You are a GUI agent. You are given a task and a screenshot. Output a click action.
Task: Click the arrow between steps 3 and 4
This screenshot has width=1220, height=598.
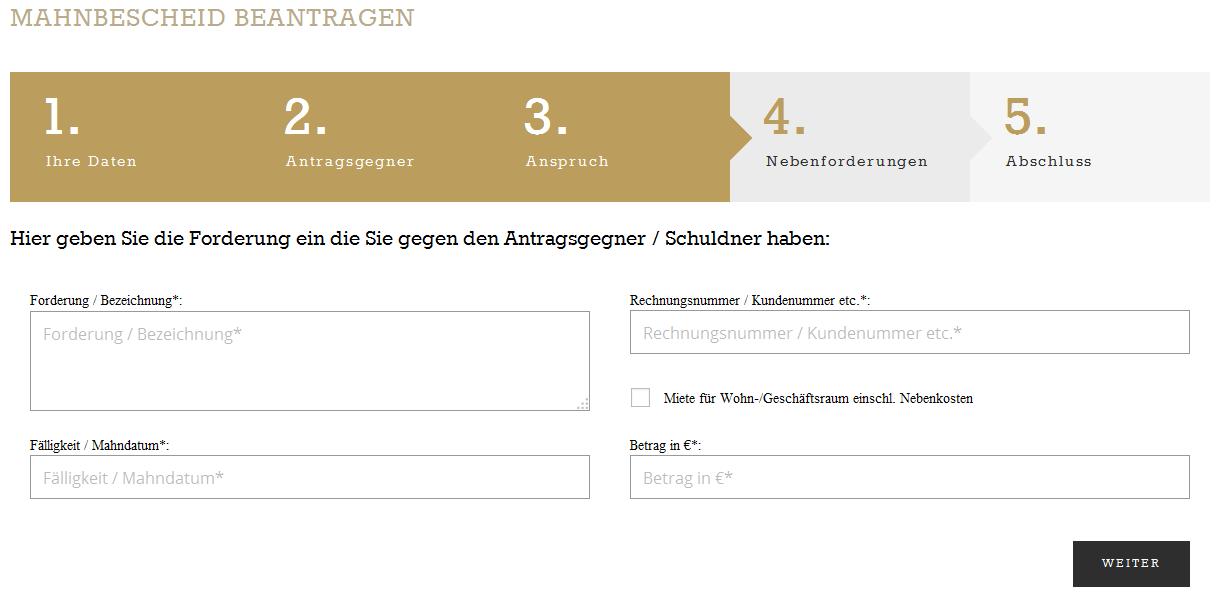coord(742,137)
